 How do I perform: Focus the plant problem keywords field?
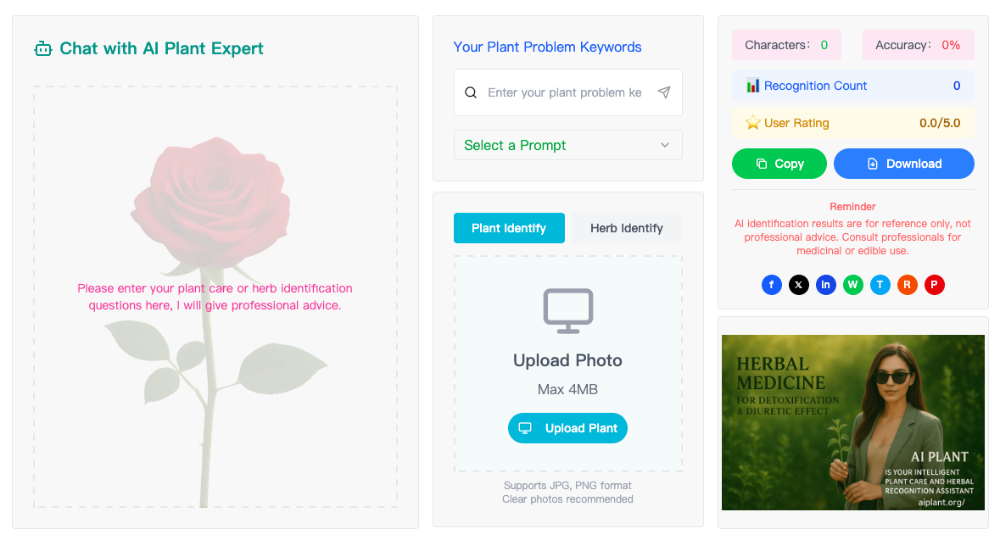click(x=568, y=92)
